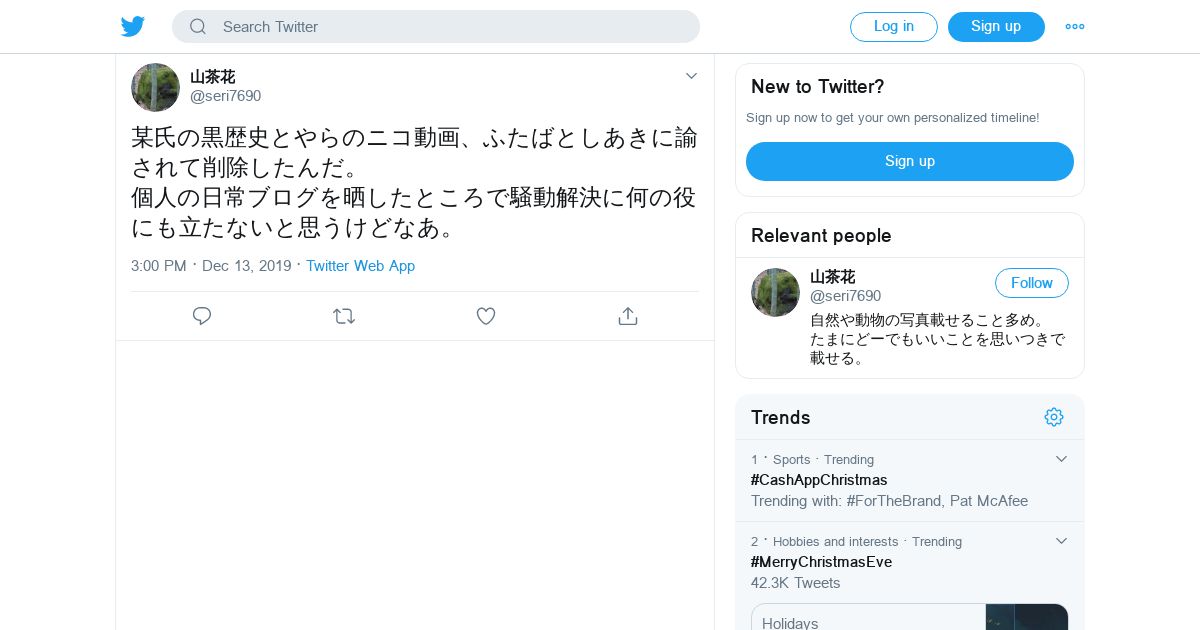
Task: Click Sign up in the top bar
Action: coord(996,27)
